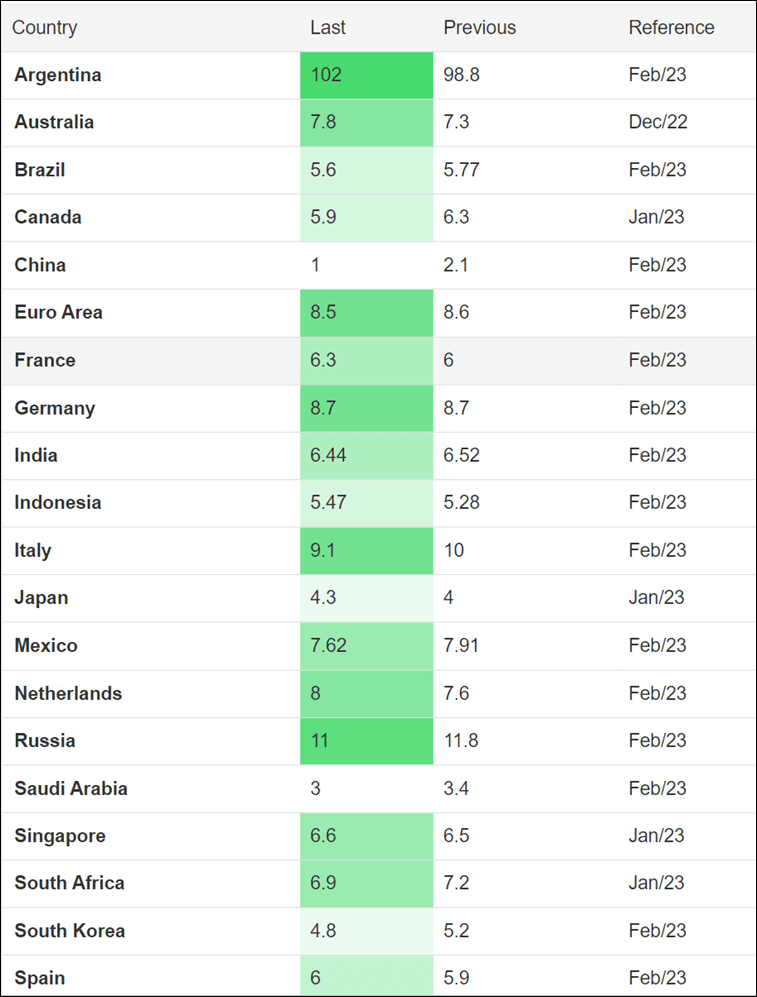Open the Saudi Arabia link
The height and width of the screenshot is (997, 757).
71,788
